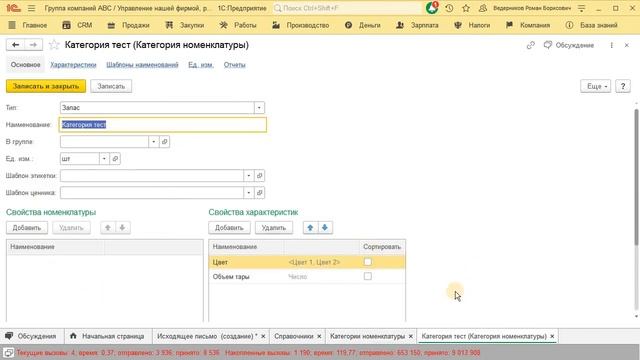
Task: Open the Шаблон ценника linked item
Action: 260,193
